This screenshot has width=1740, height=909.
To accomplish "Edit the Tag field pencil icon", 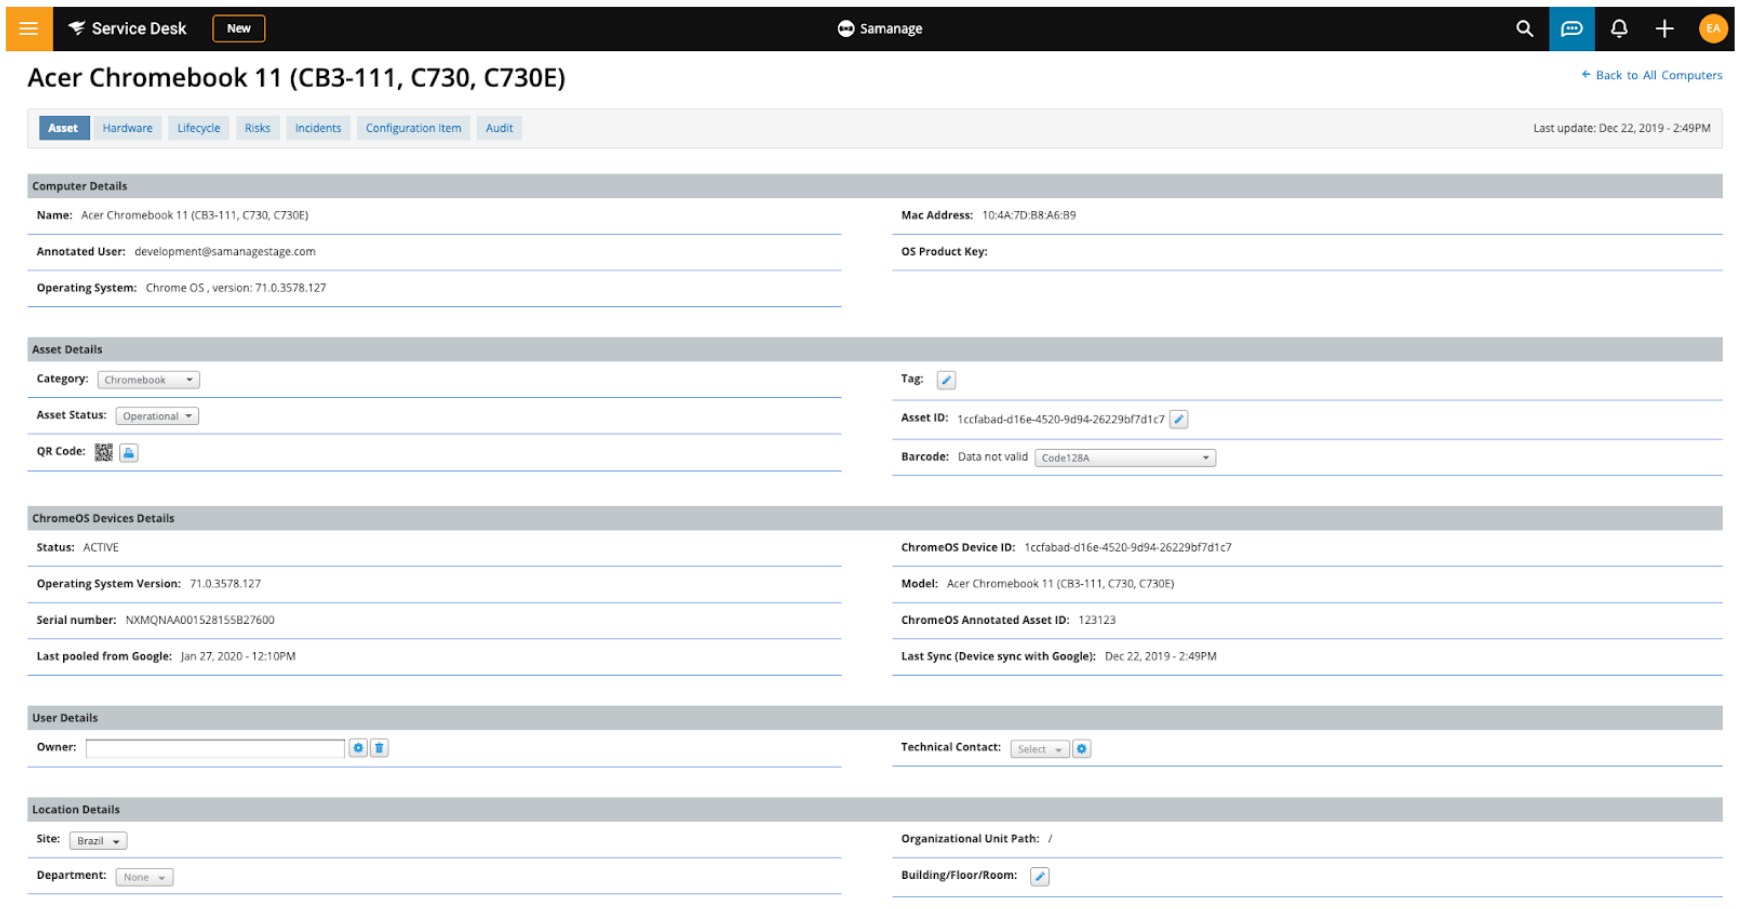I will [946, 380].
